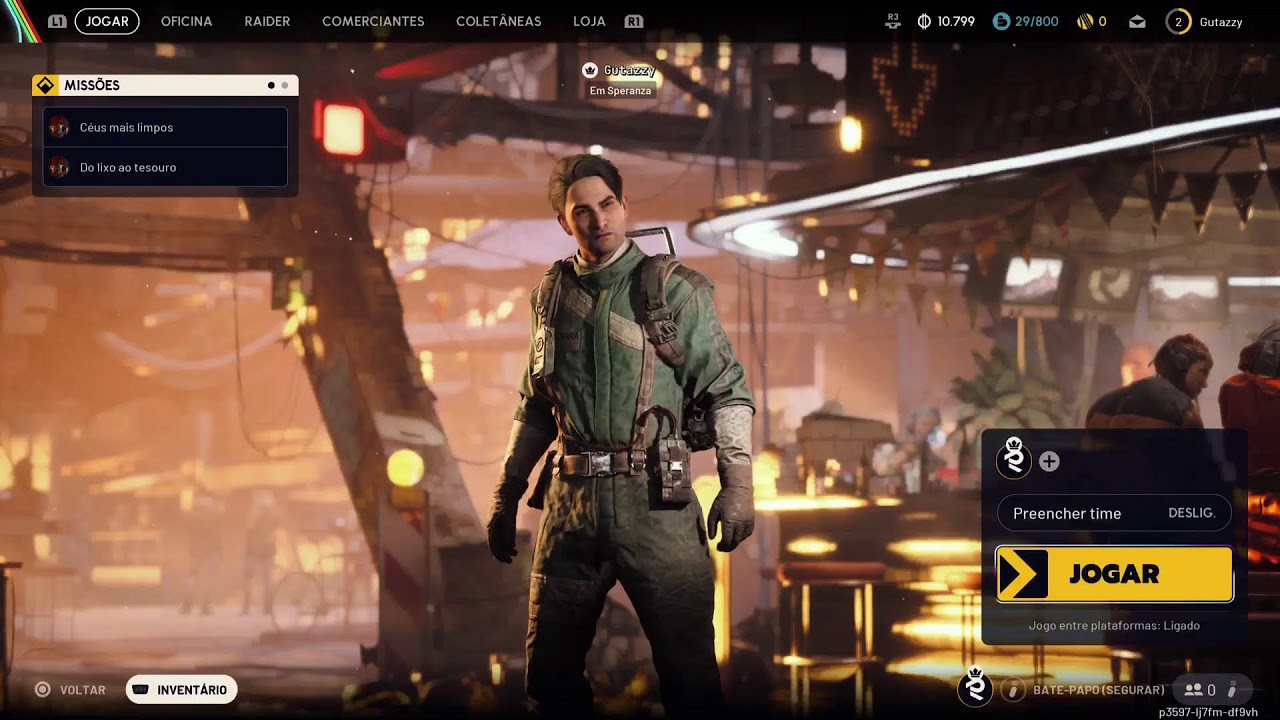Start the match with the yellow JOGAR button
The width and height of the screenshot is (1280, 720).
[x=1114, y=573]
